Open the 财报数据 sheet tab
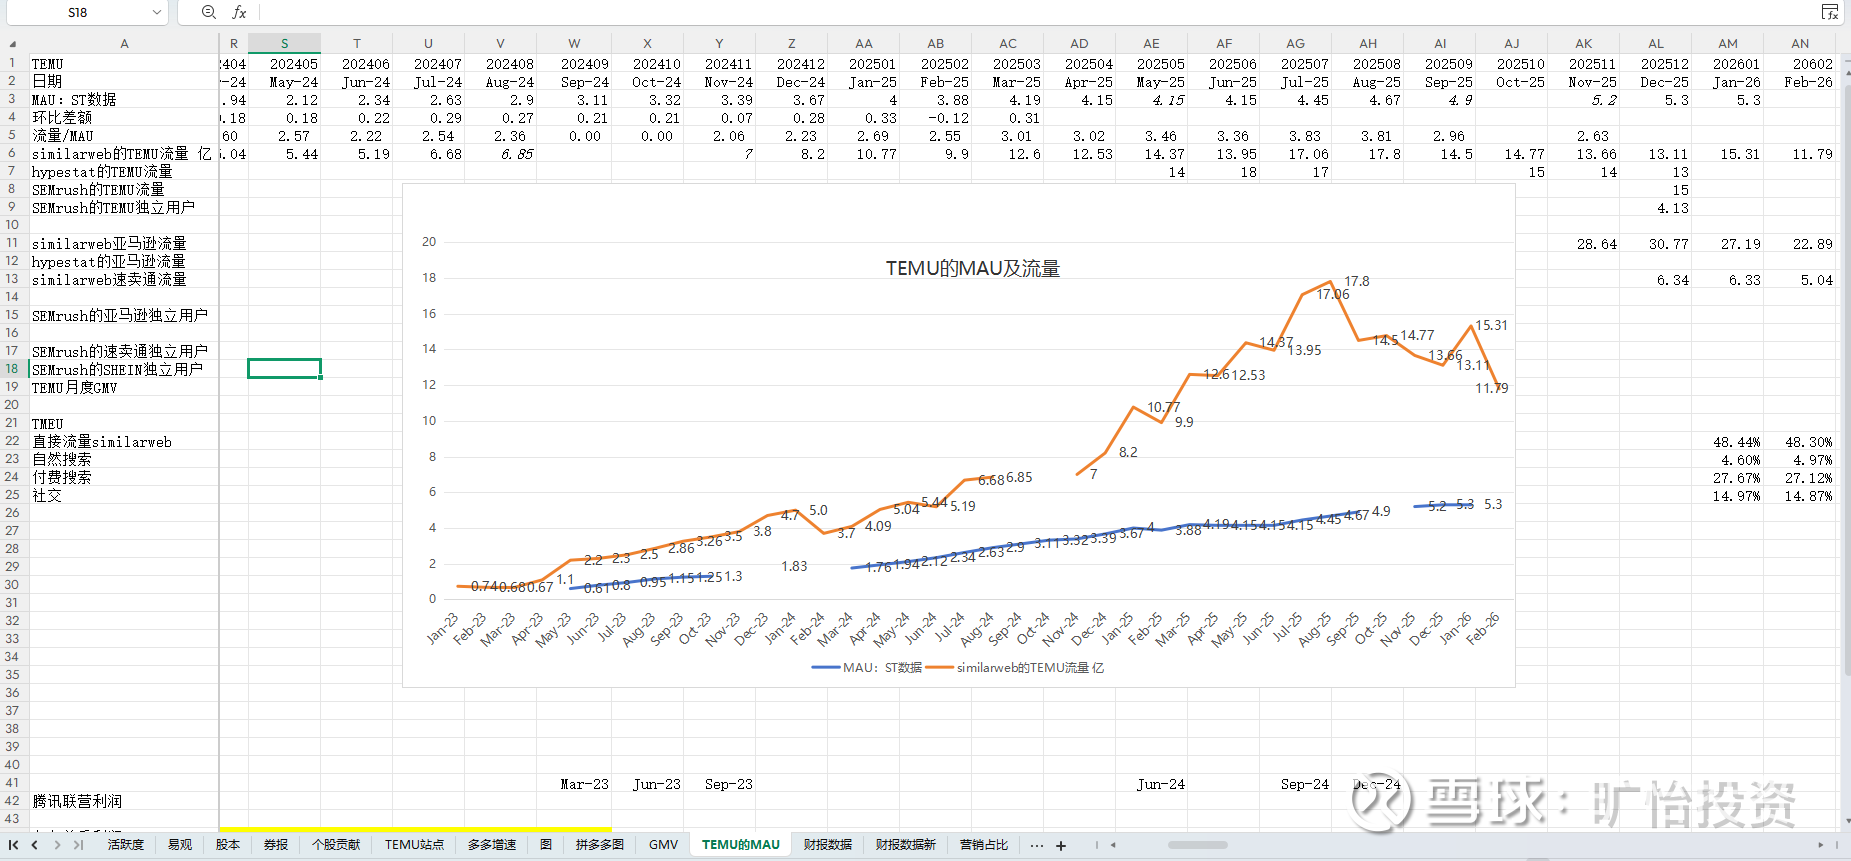 click(828, 845)
